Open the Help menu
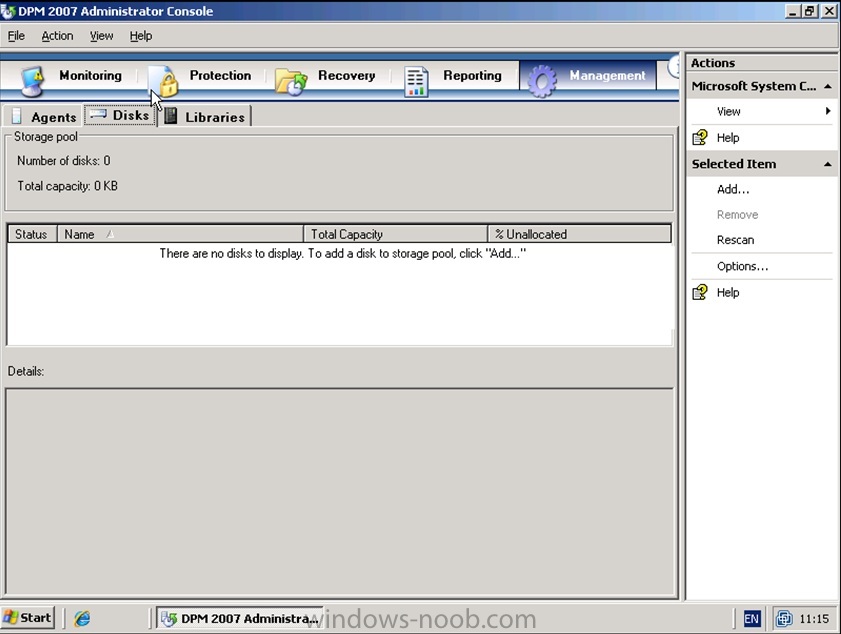This screenshot has height=634, width=841. (141, 36)
